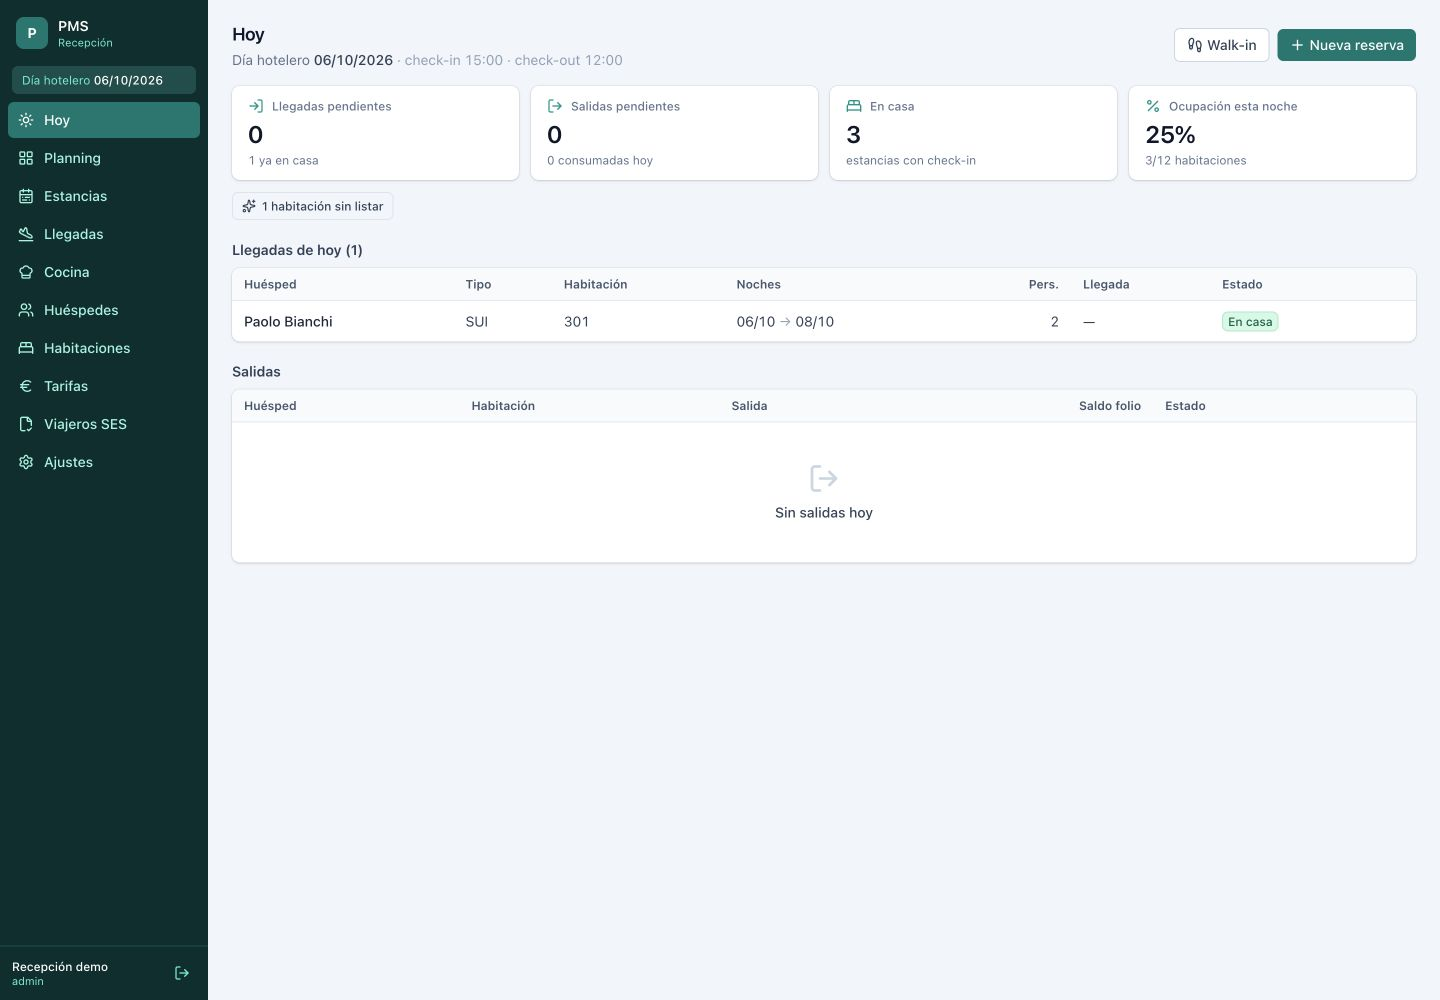1440x1000 pixels.
Task: Create a Walk-in stay
Action: (x=1221, y=45)
